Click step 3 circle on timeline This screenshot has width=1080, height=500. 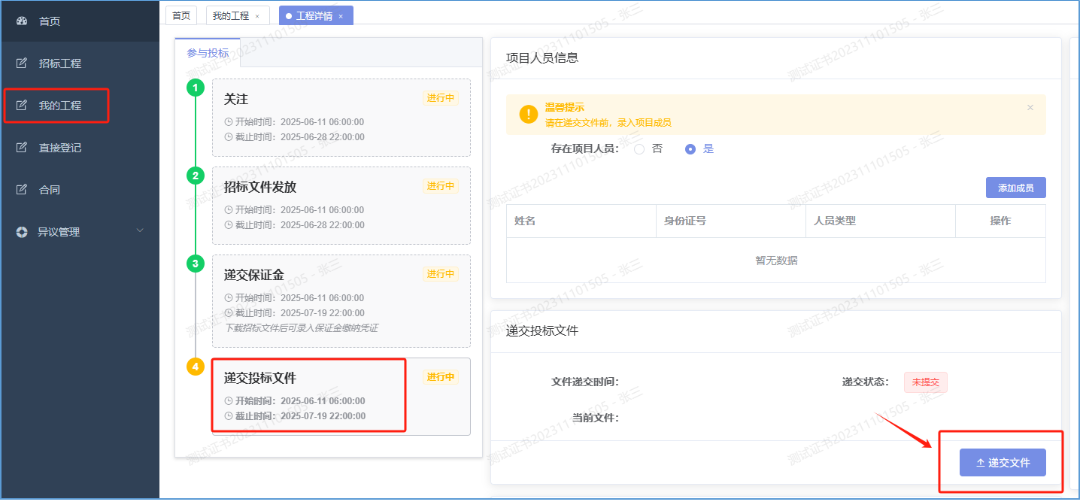[x=196, y=263]
